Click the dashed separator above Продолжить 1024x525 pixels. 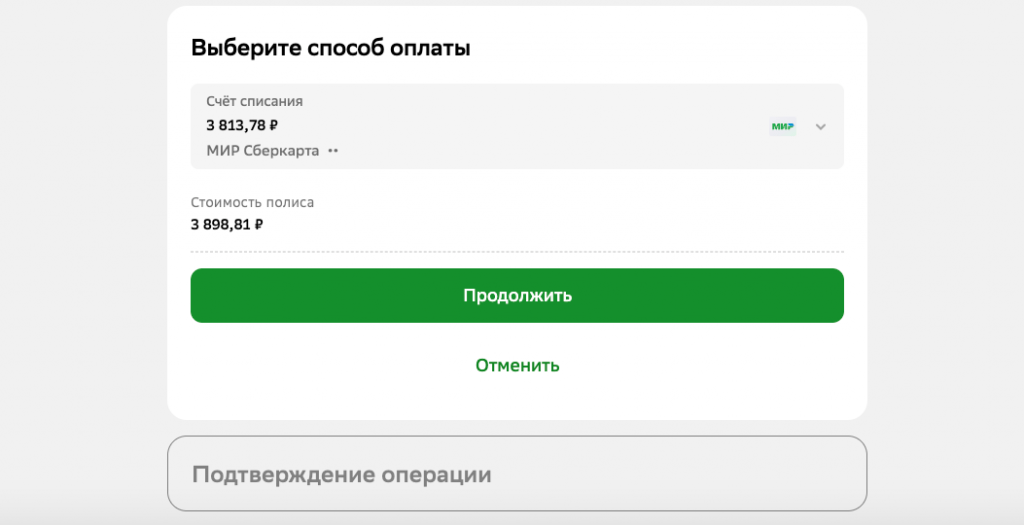516,252
